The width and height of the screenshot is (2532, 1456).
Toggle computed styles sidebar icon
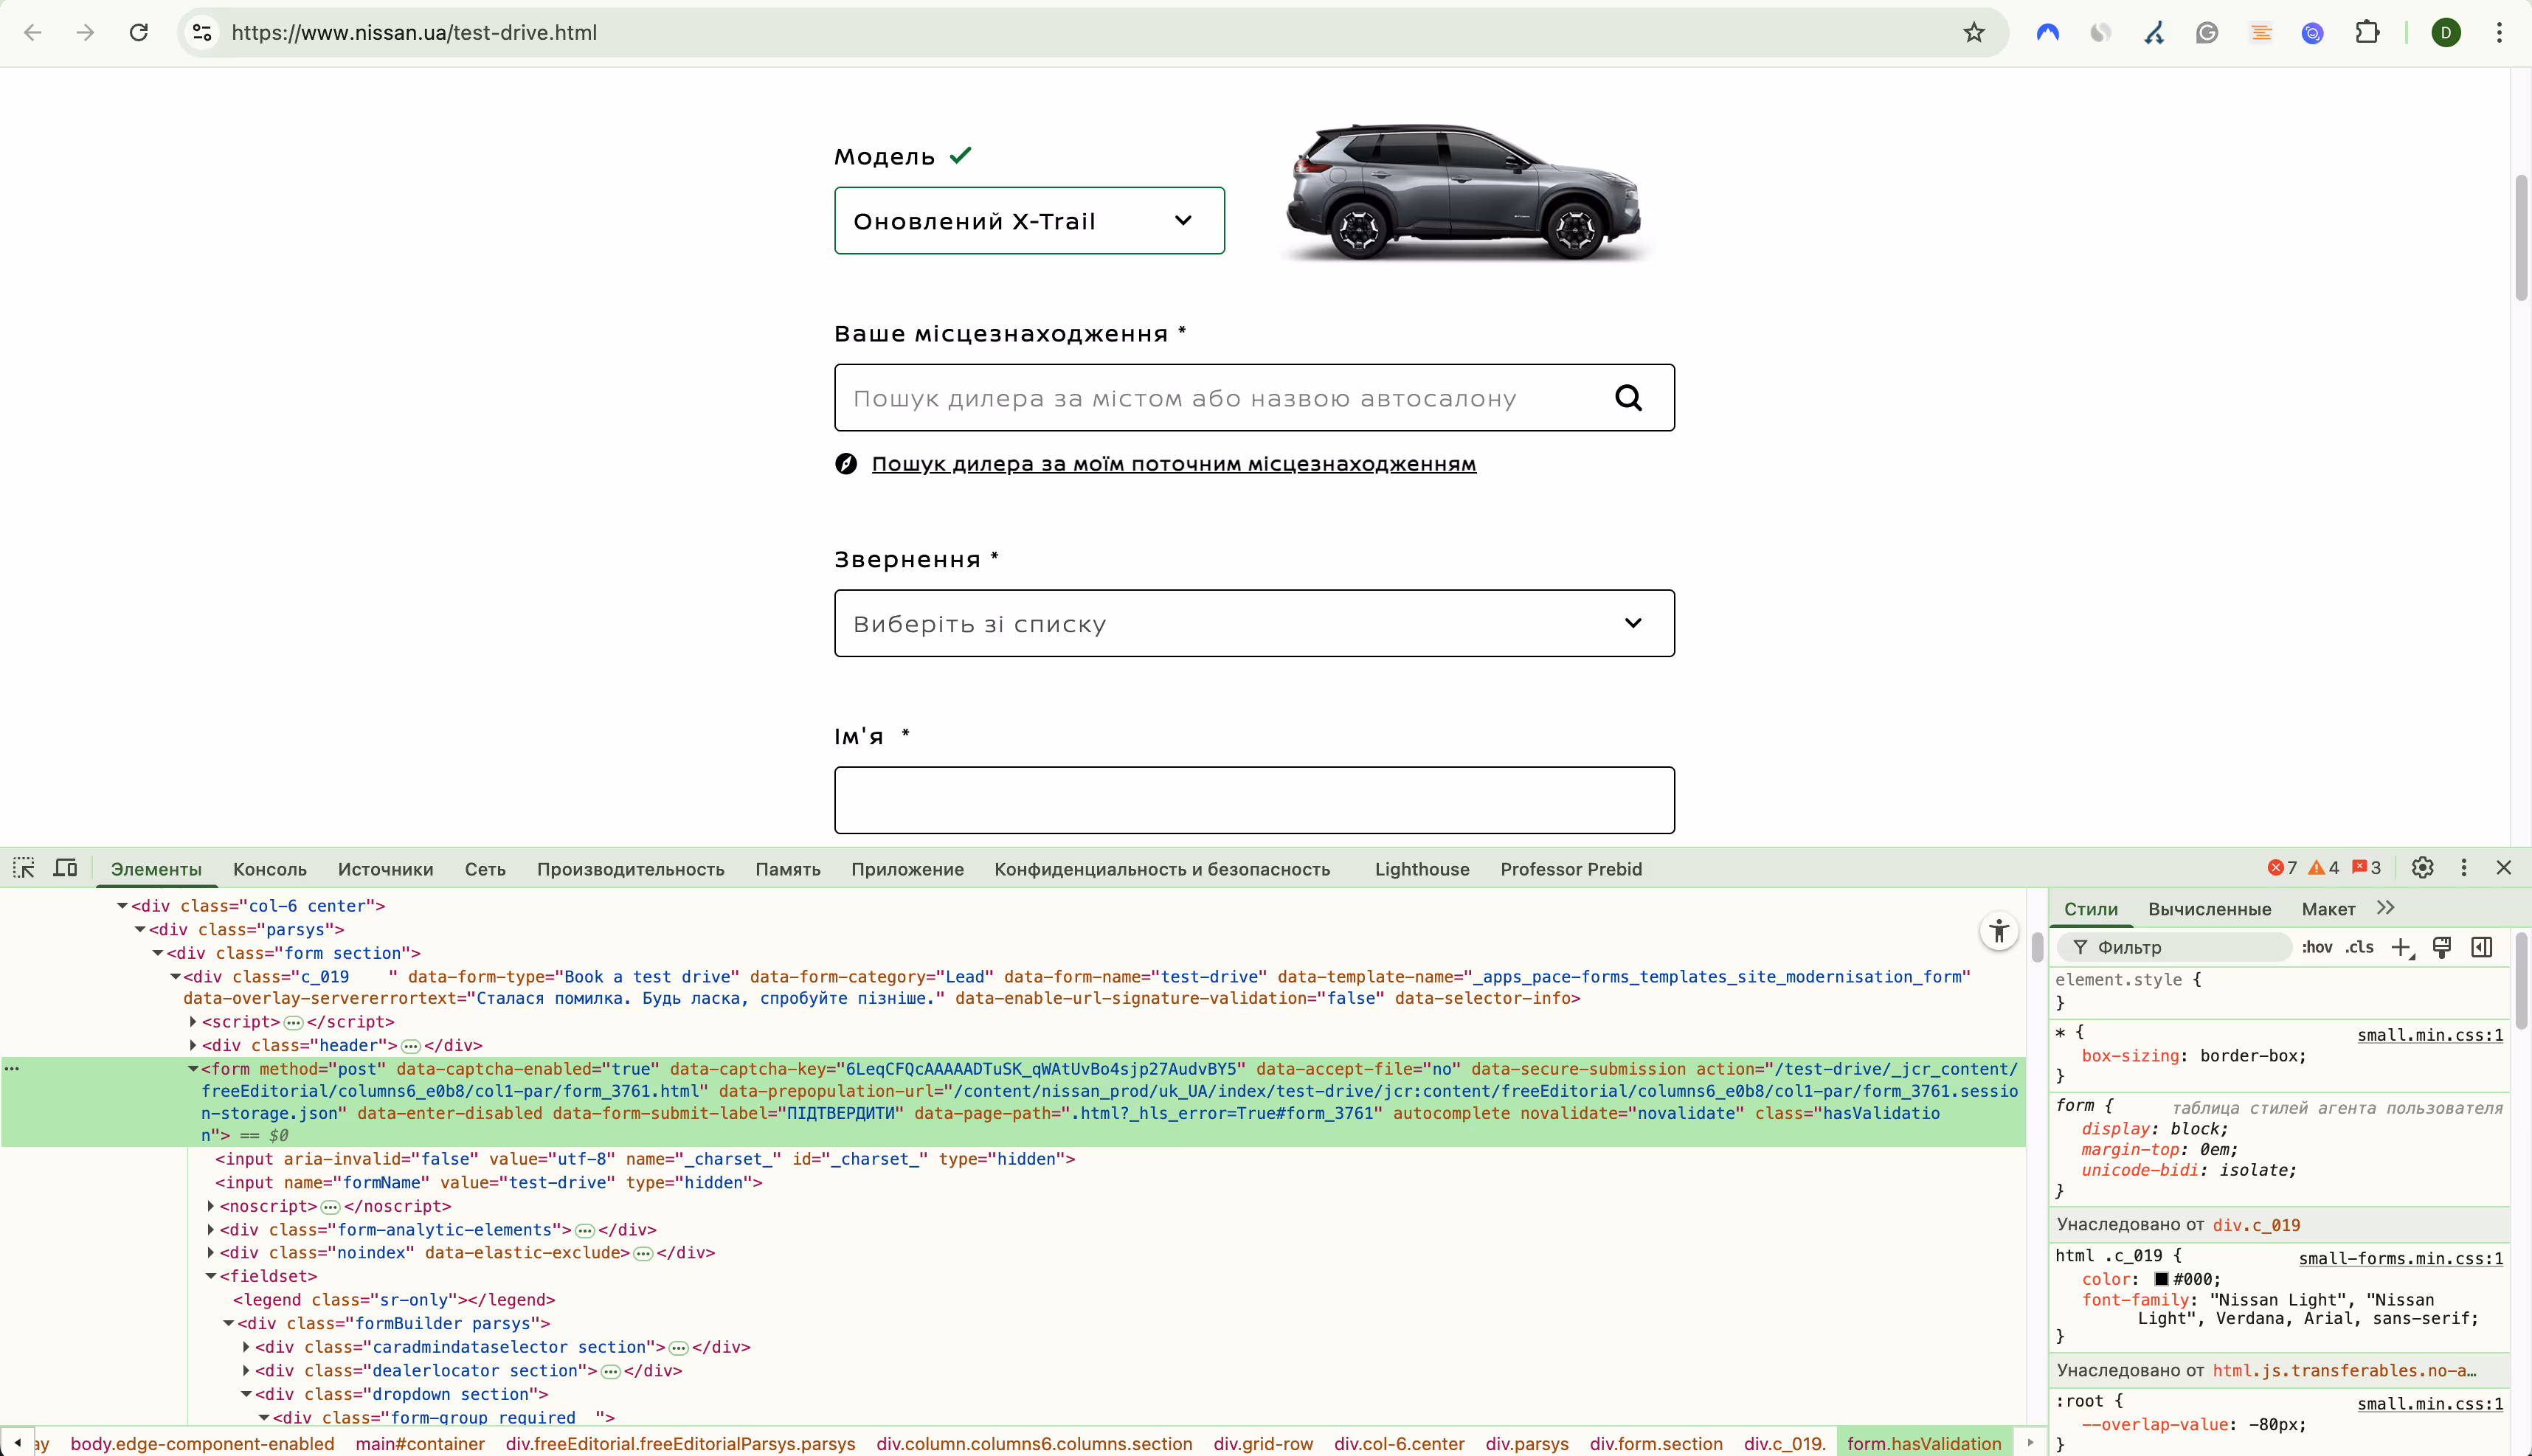click(x=2482, y=947)
